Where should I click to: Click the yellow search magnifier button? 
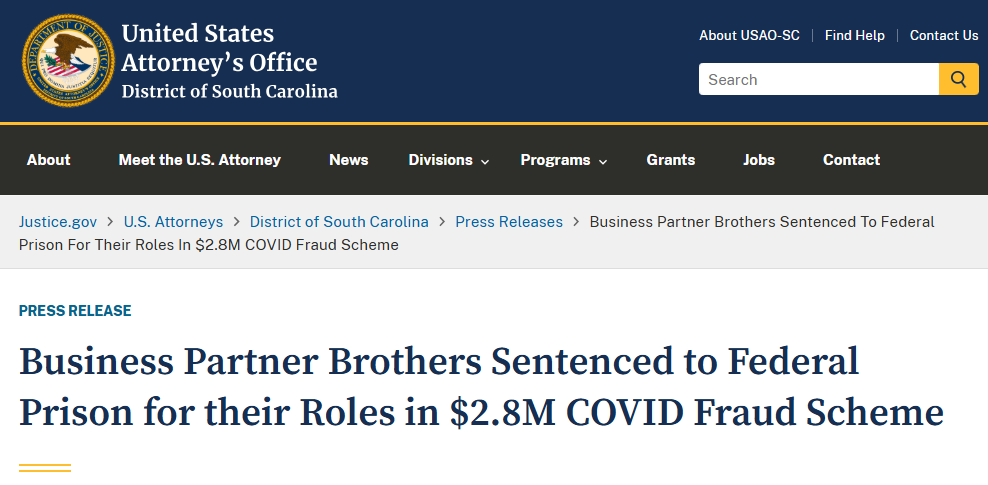(958, 79)
